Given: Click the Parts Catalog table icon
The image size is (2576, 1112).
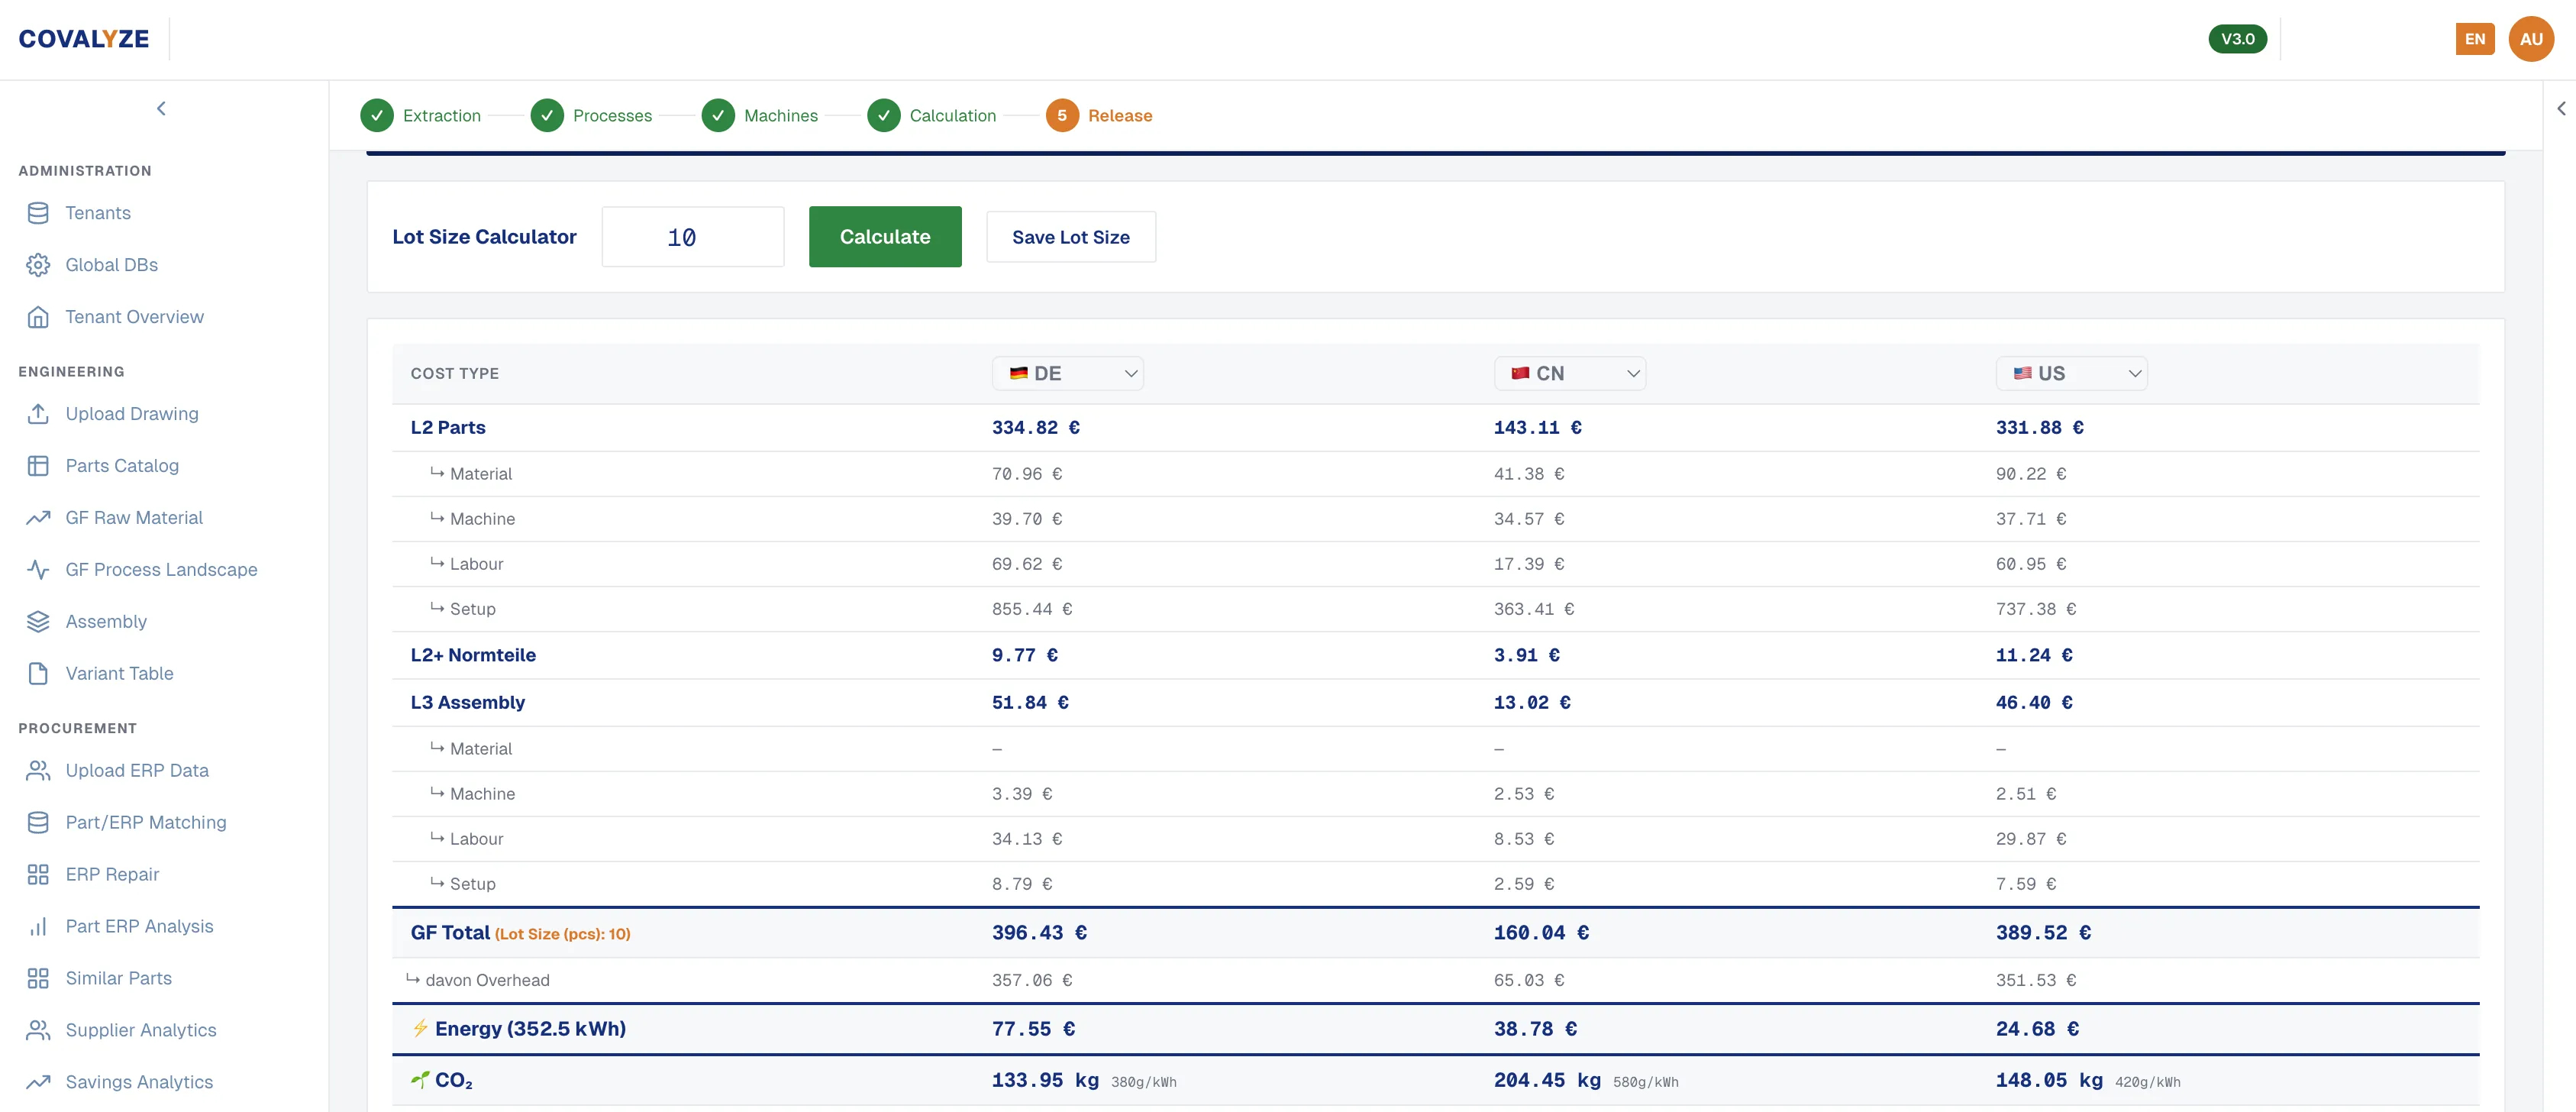Looking at the screenshot, I should 38,466.
